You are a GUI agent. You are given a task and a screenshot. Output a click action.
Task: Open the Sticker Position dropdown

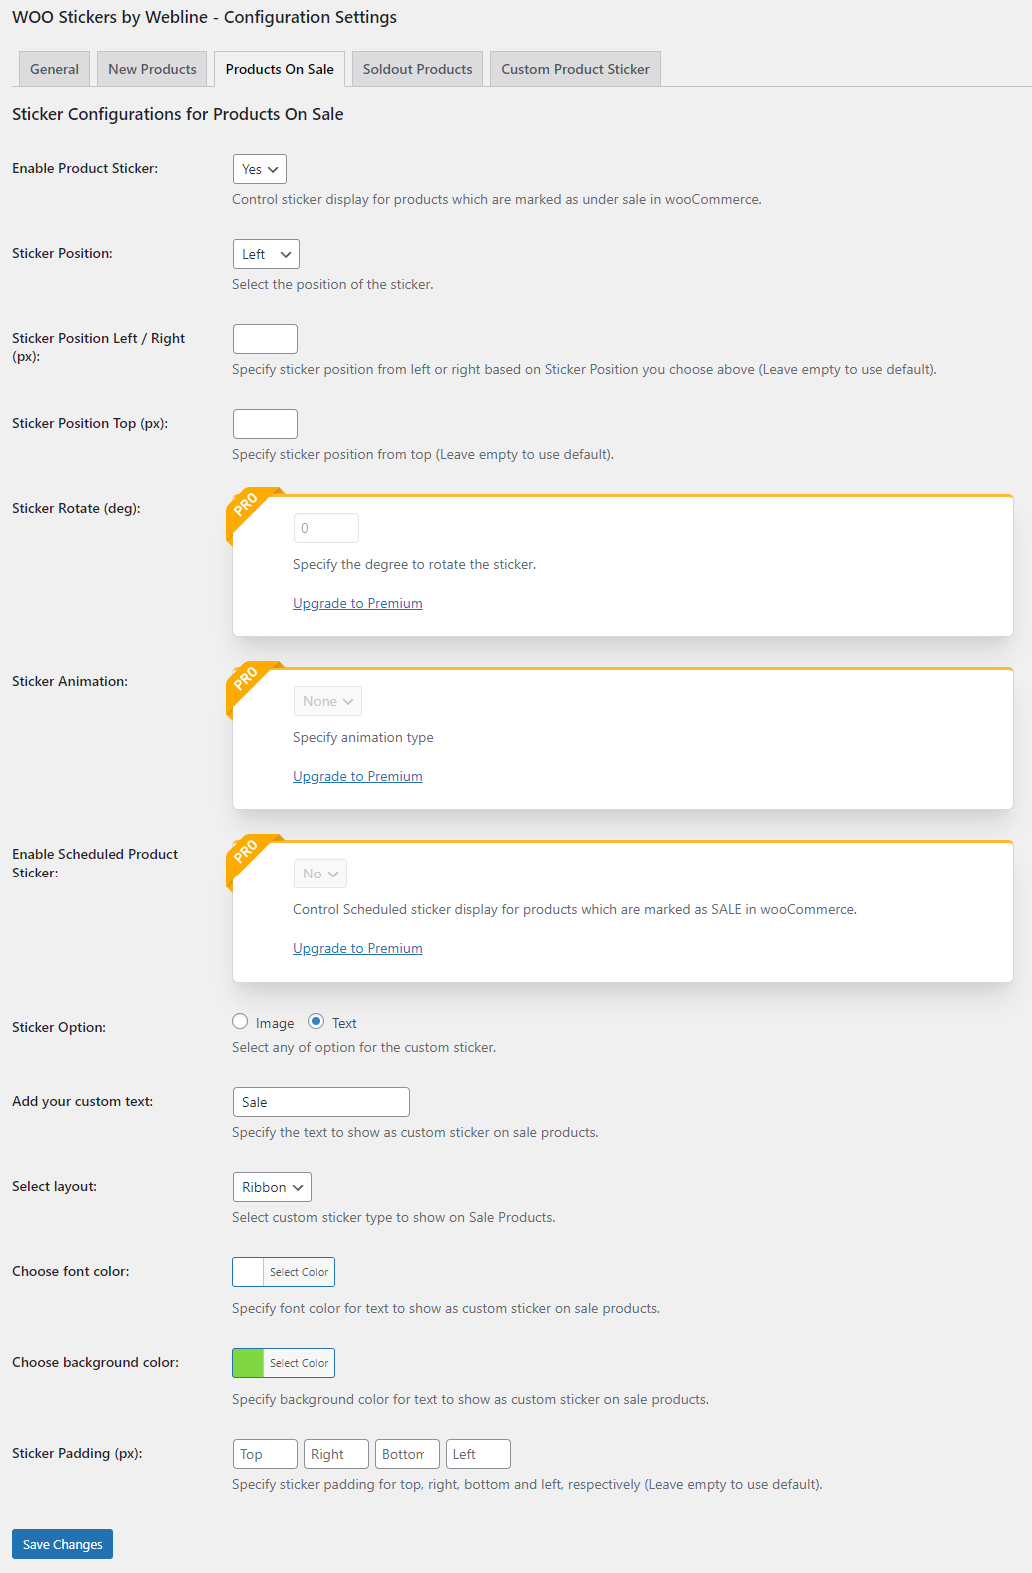point(266,254)
